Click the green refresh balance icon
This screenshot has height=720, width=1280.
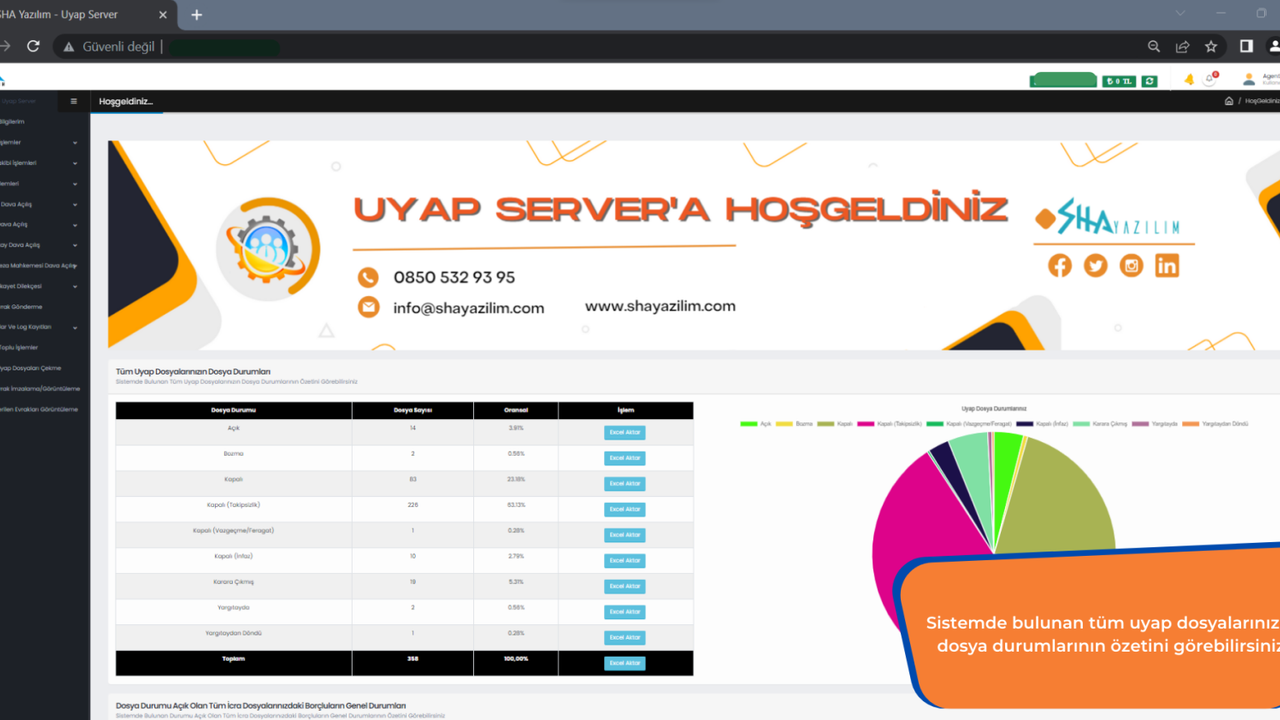pos(1149,81)
